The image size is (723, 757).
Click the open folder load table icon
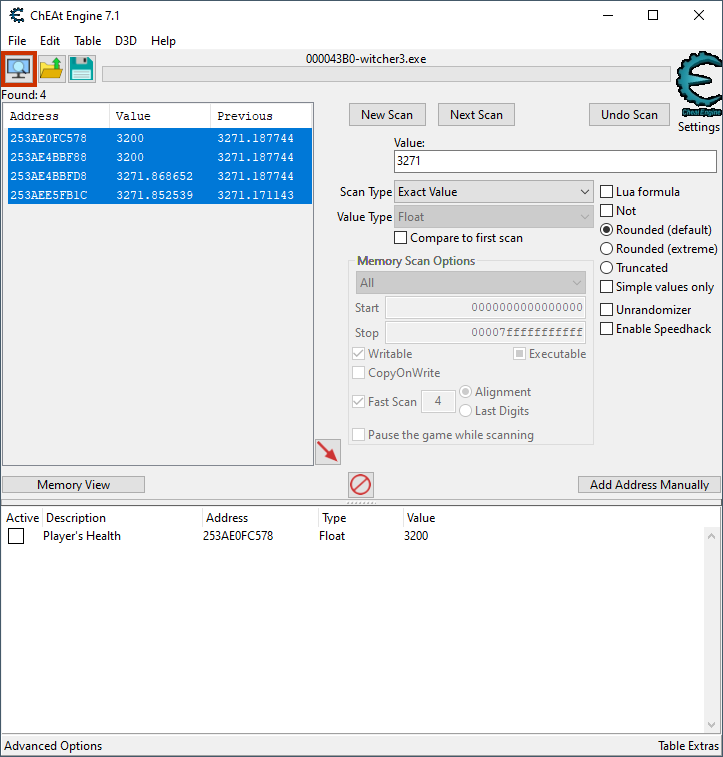pos(51,69)
